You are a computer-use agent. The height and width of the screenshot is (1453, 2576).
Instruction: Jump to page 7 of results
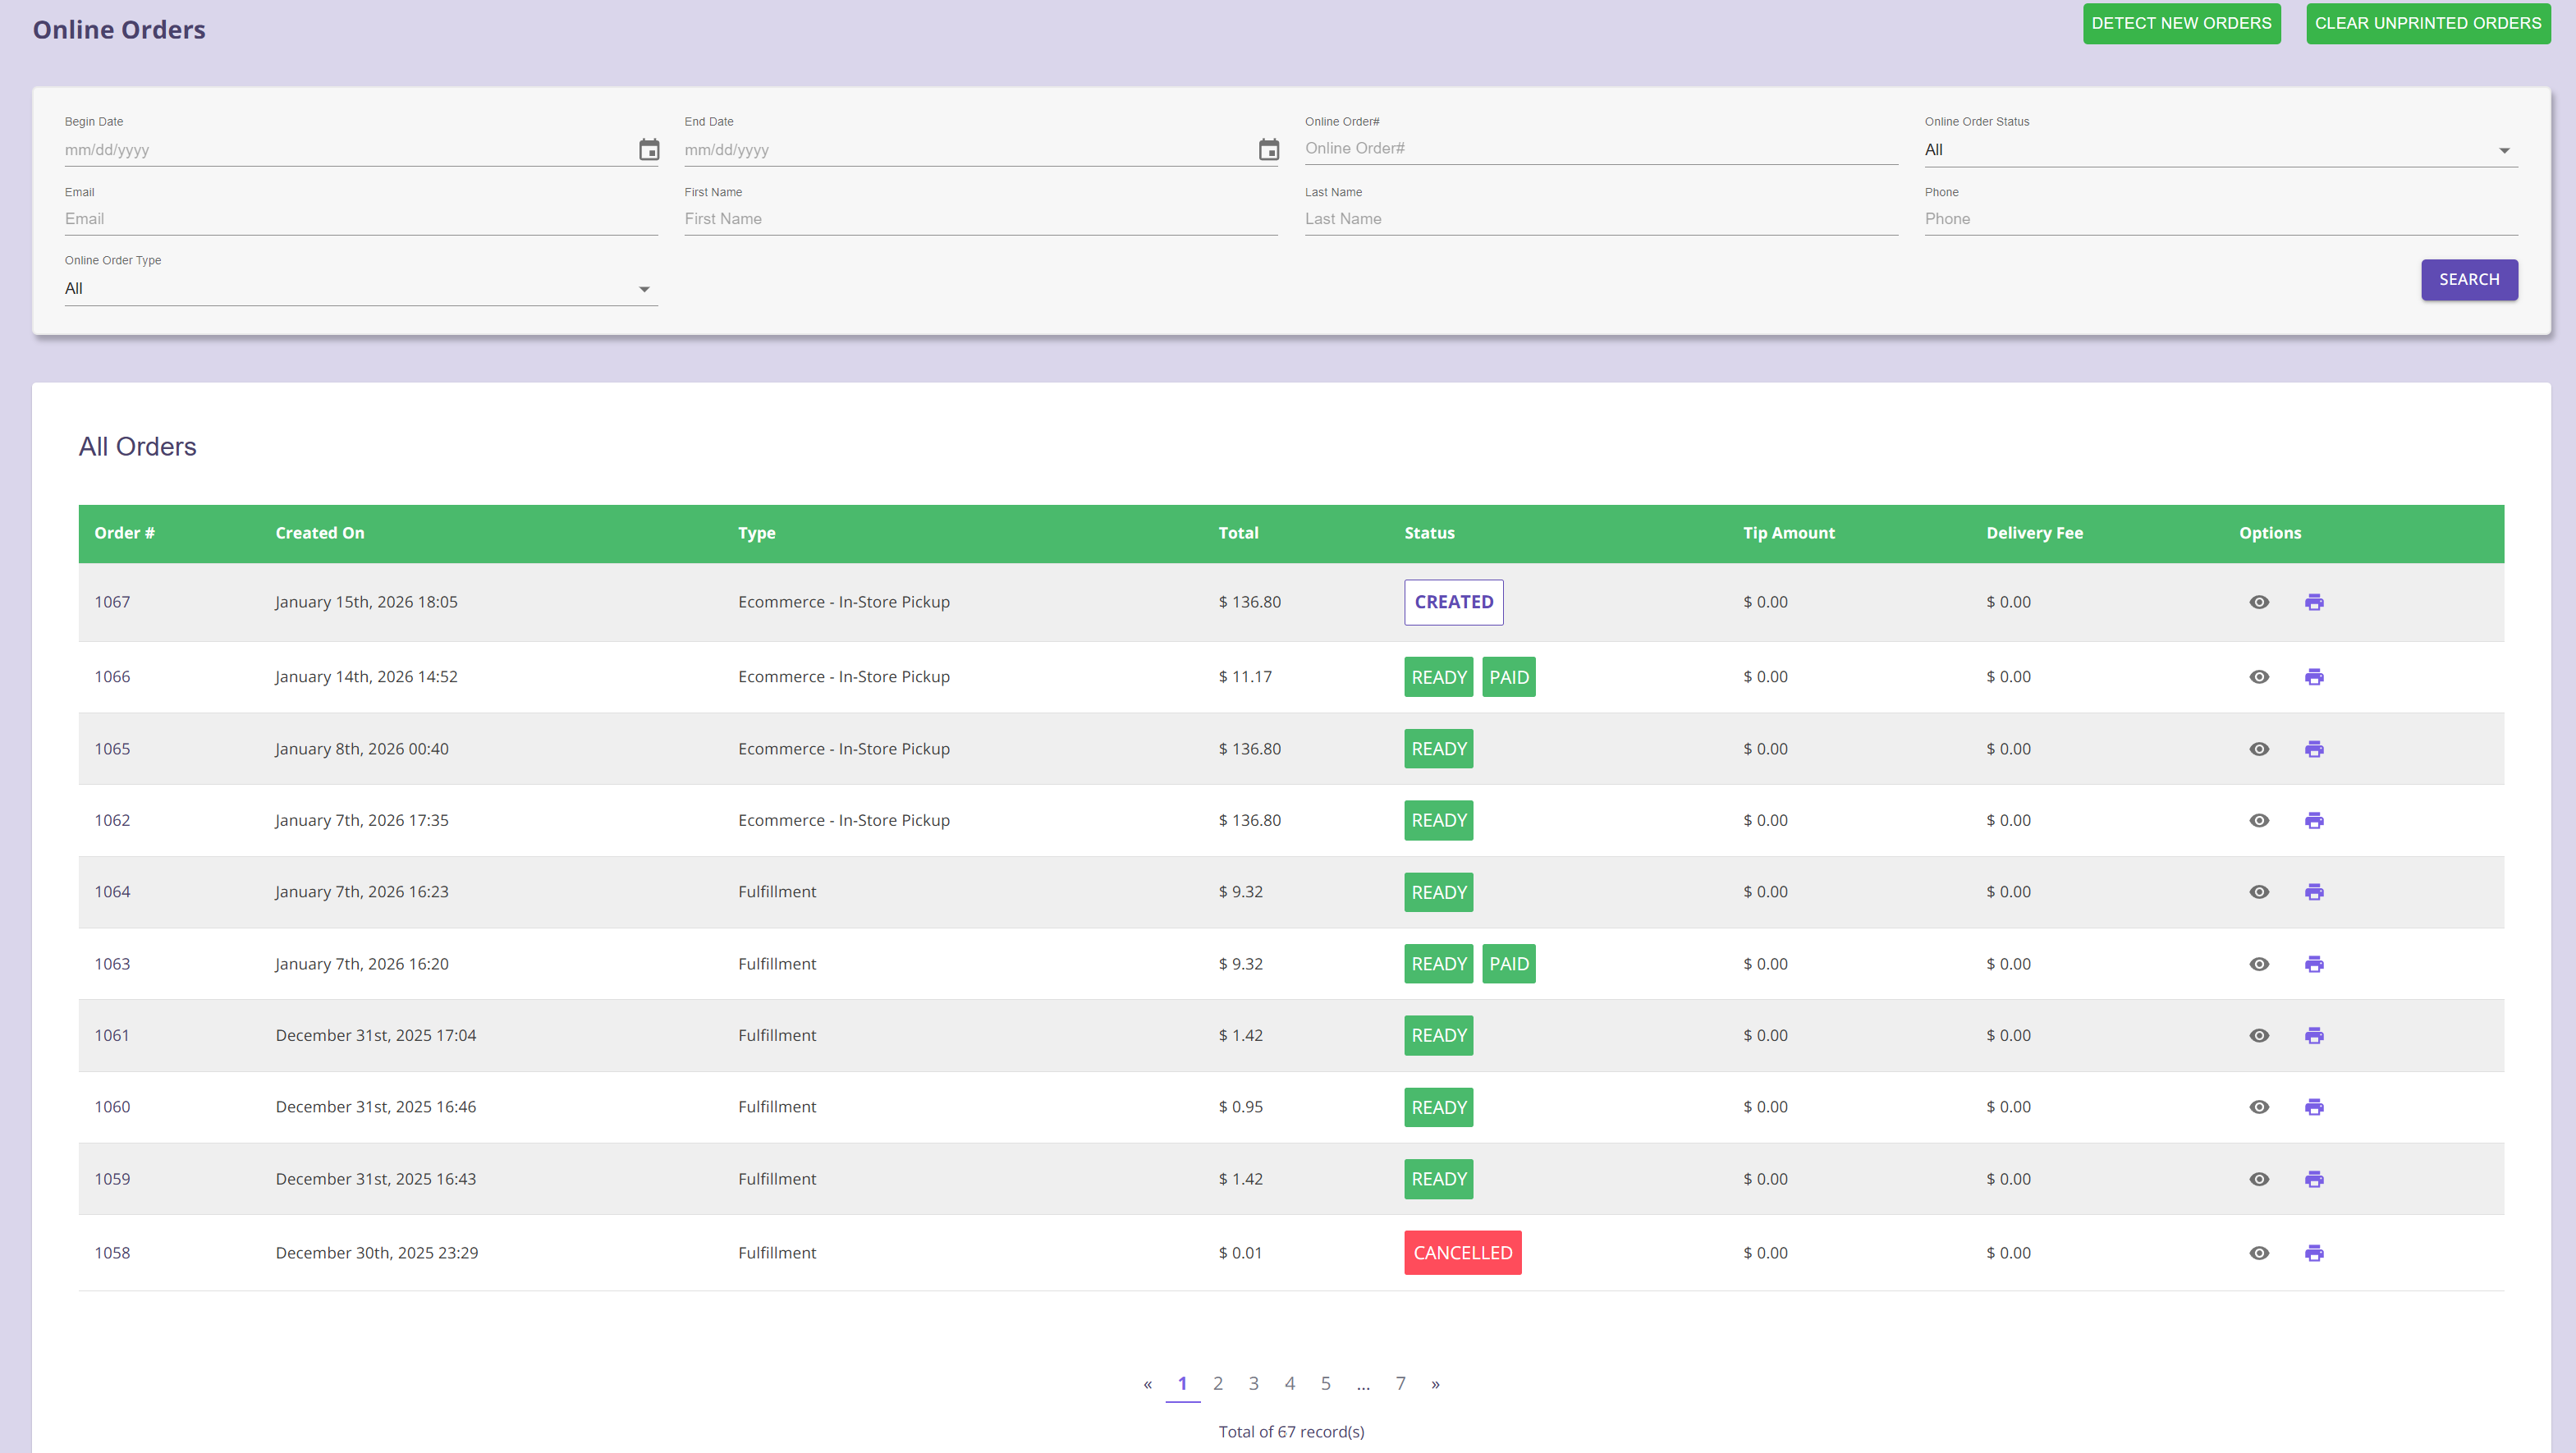1400,1383
